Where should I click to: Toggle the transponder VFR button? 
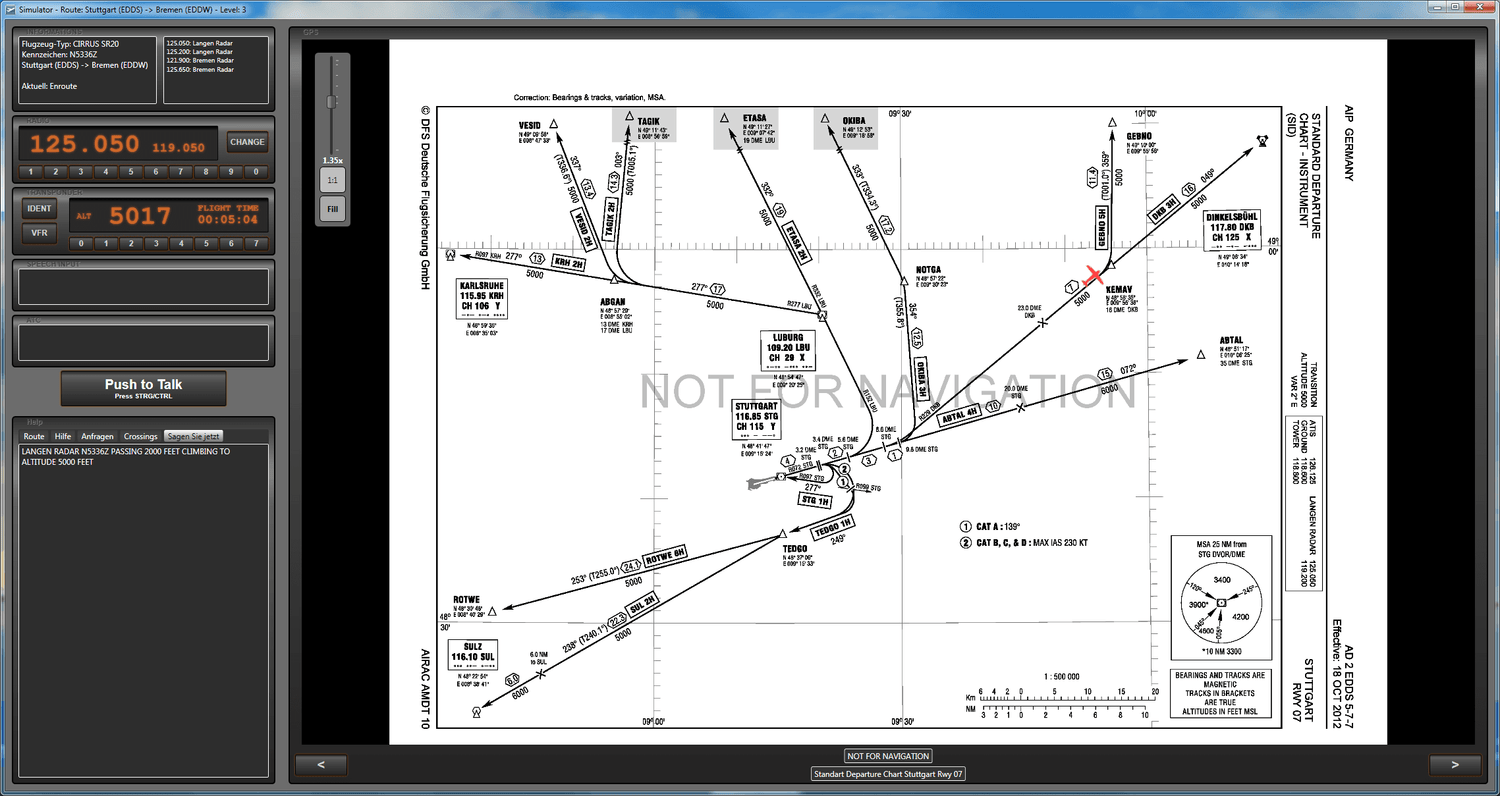click(x=39, y=232)
